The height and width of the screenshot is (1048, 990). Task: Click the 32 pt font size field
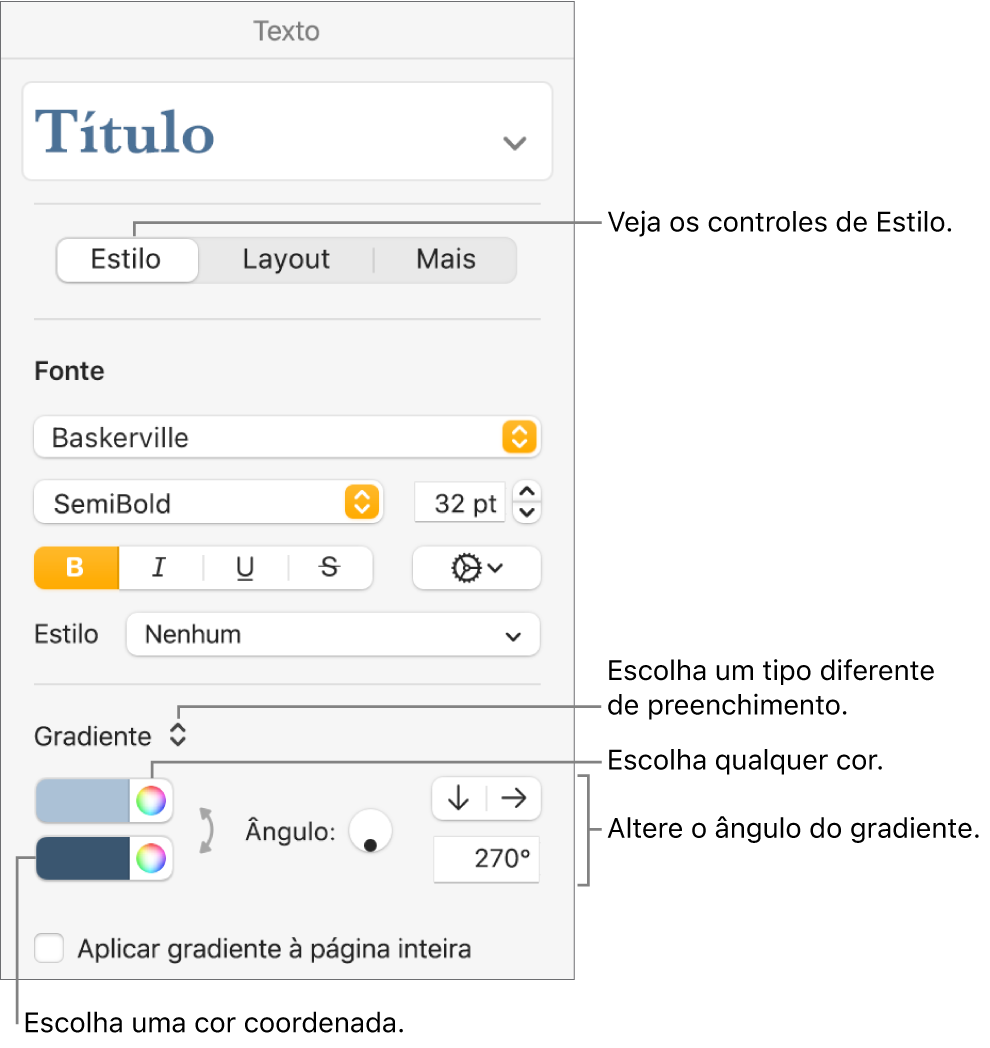460,503
